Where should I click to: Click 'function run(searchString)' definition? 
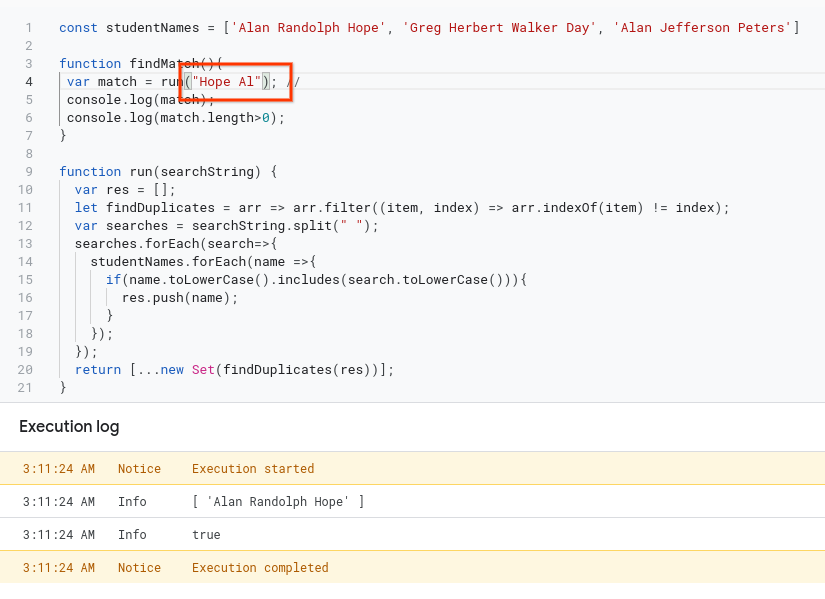pyautogui.click(x=160, y=172)
